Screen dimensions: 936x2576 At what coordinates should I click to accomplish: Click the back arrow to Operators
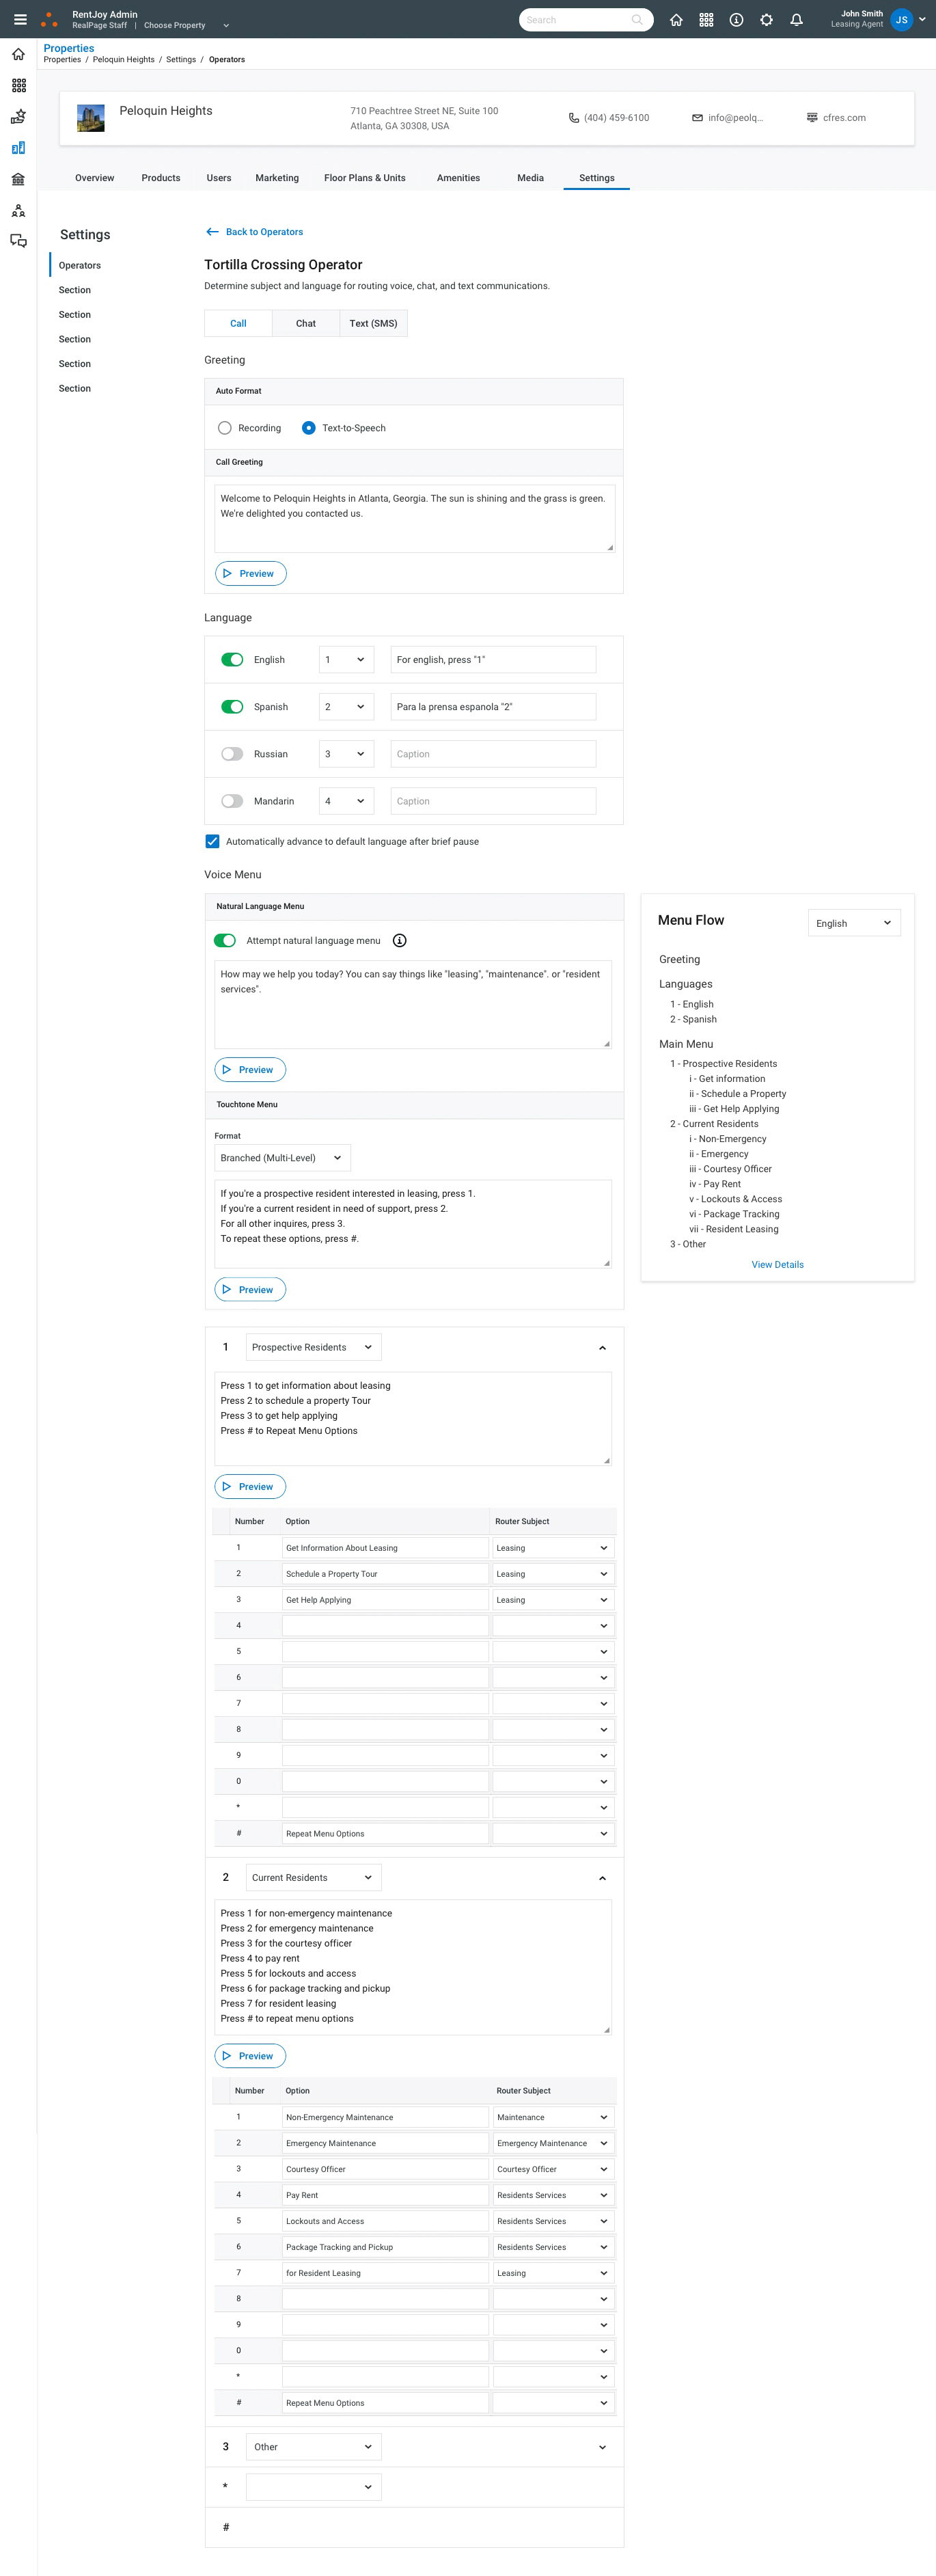click(x=212, y=232)
